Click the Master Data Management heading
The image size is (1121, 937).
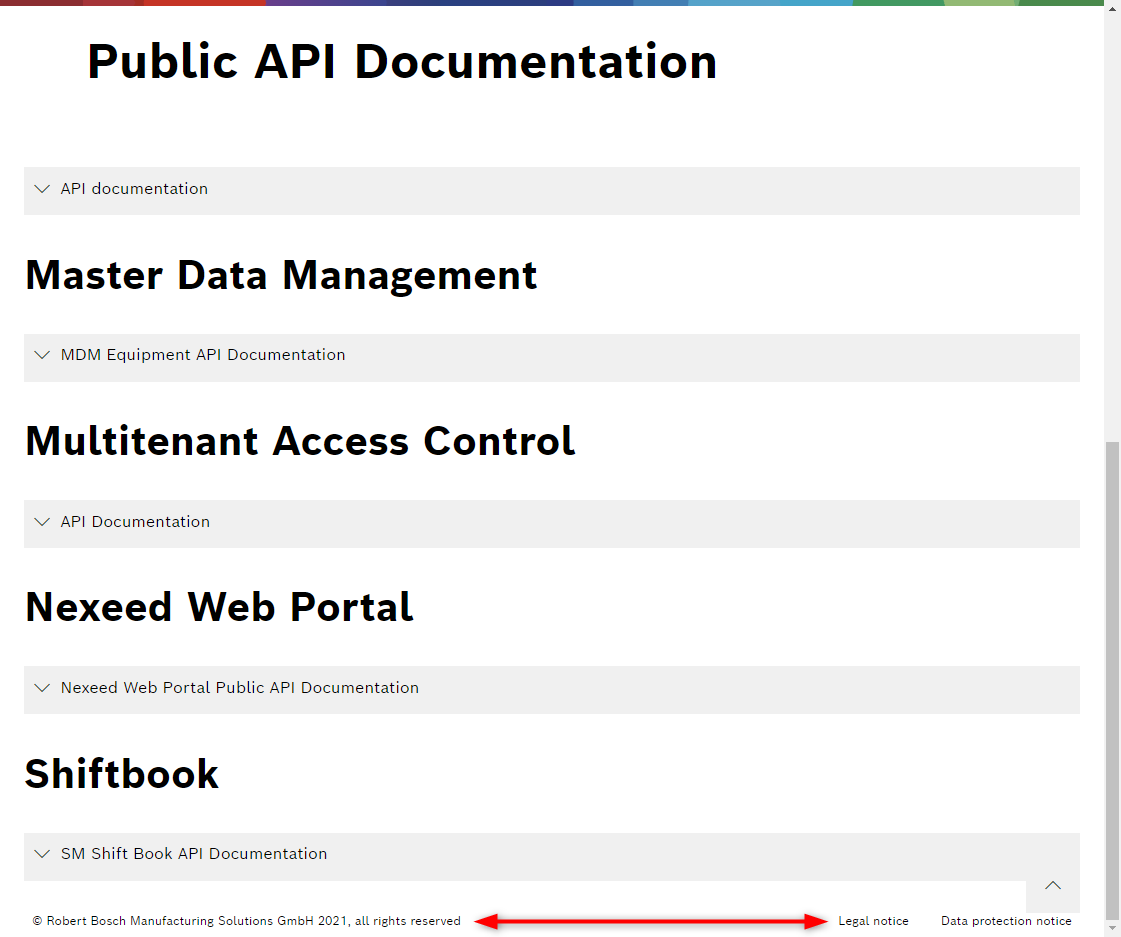click(281, 276)
